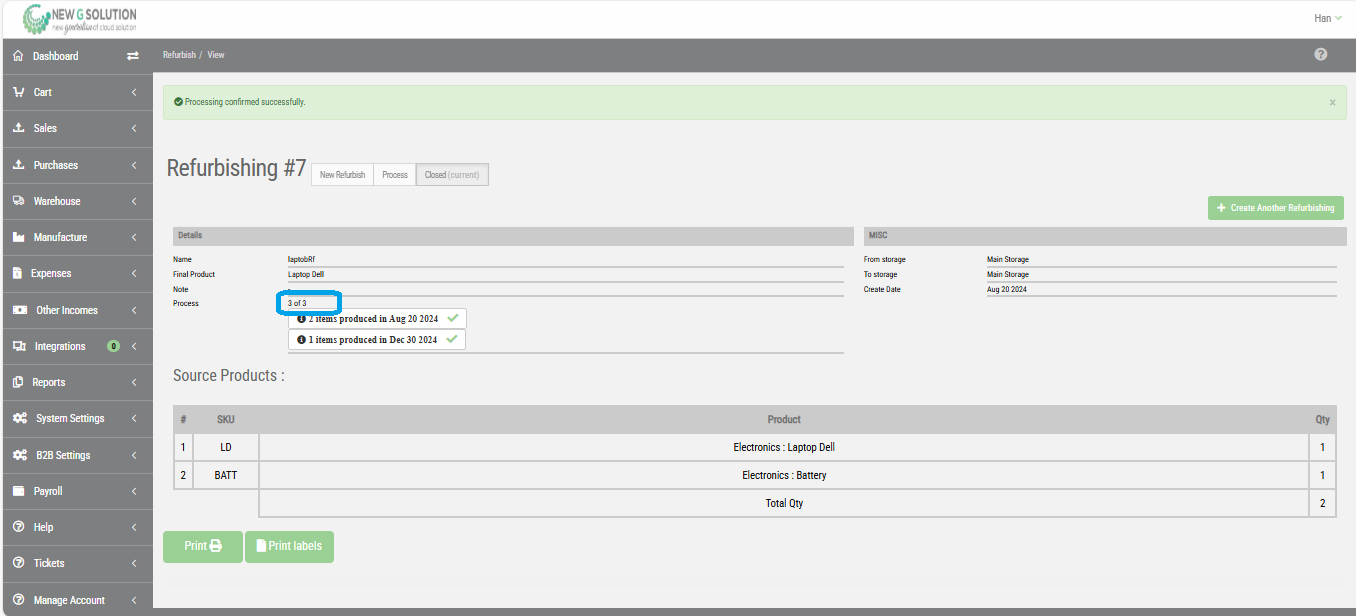Image resolution: width=1356 pixels, height=616 pixels.
Task: Click the info icon for 2 items produced
Action: [x=301, y=318]
